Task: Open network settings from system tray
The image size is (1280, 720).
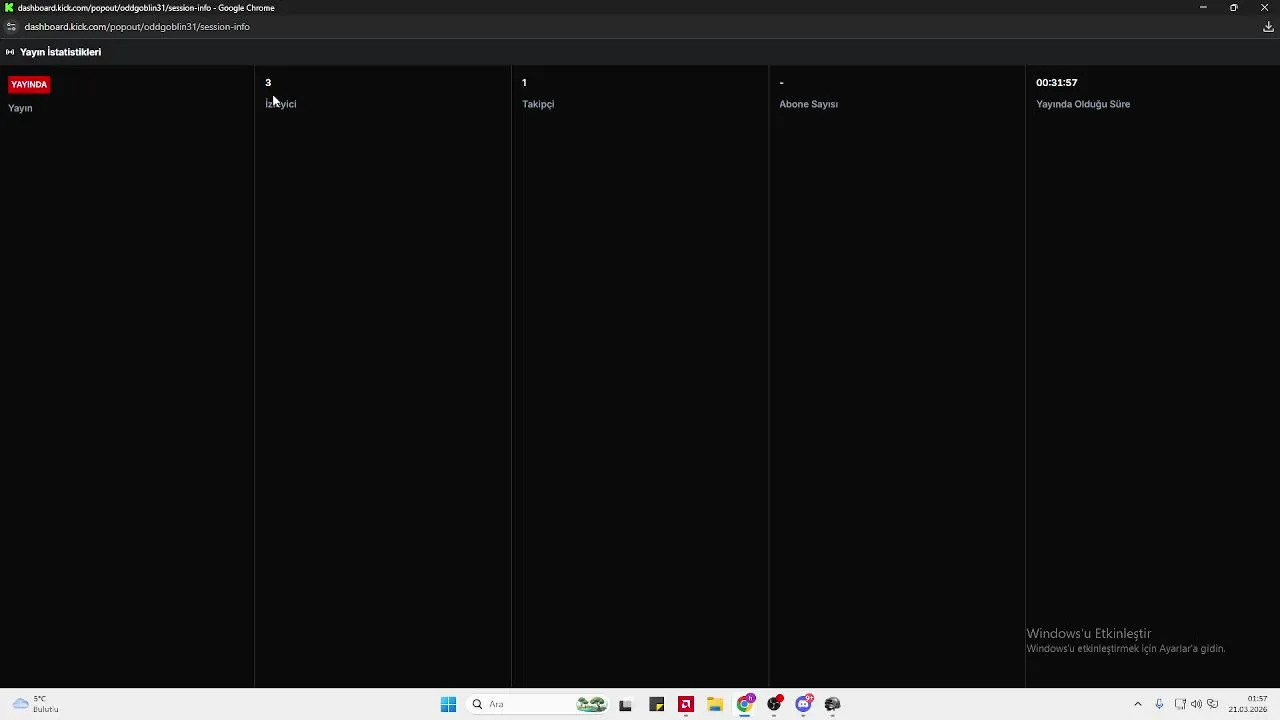Action: (1180, 704)
